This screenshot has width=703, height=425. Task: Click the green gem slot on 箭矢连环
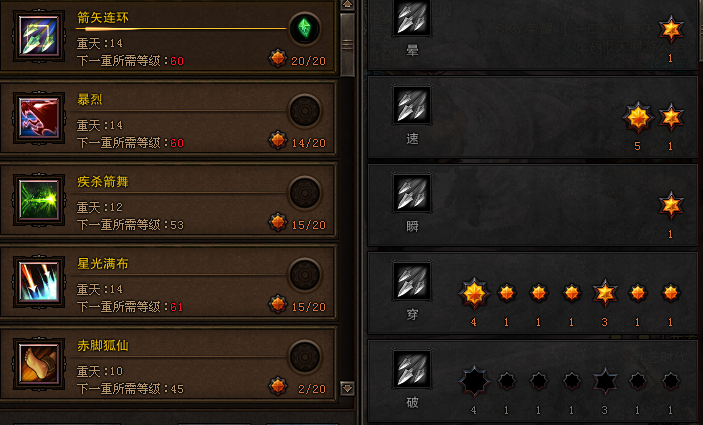[305, 29]
